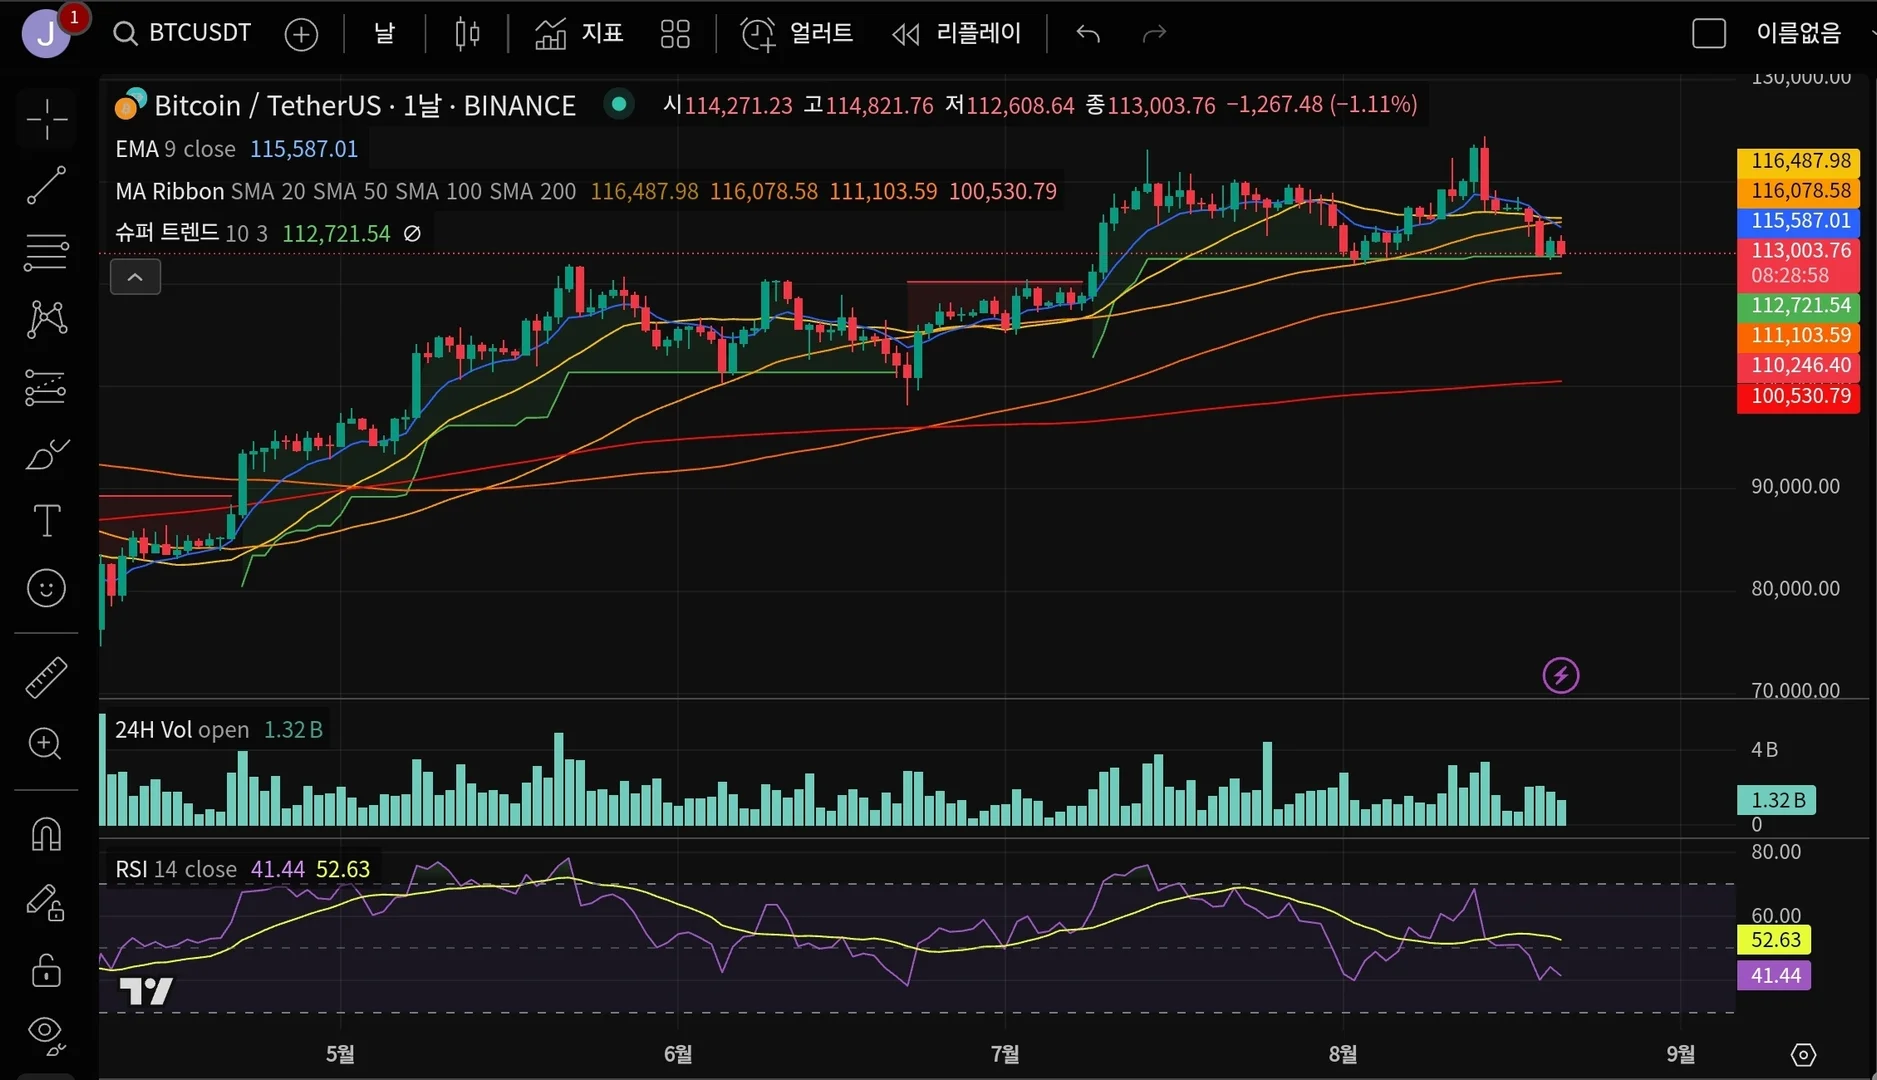Click the green market status dot
Screen dimensions: 1877x1080
pos(619,103)
